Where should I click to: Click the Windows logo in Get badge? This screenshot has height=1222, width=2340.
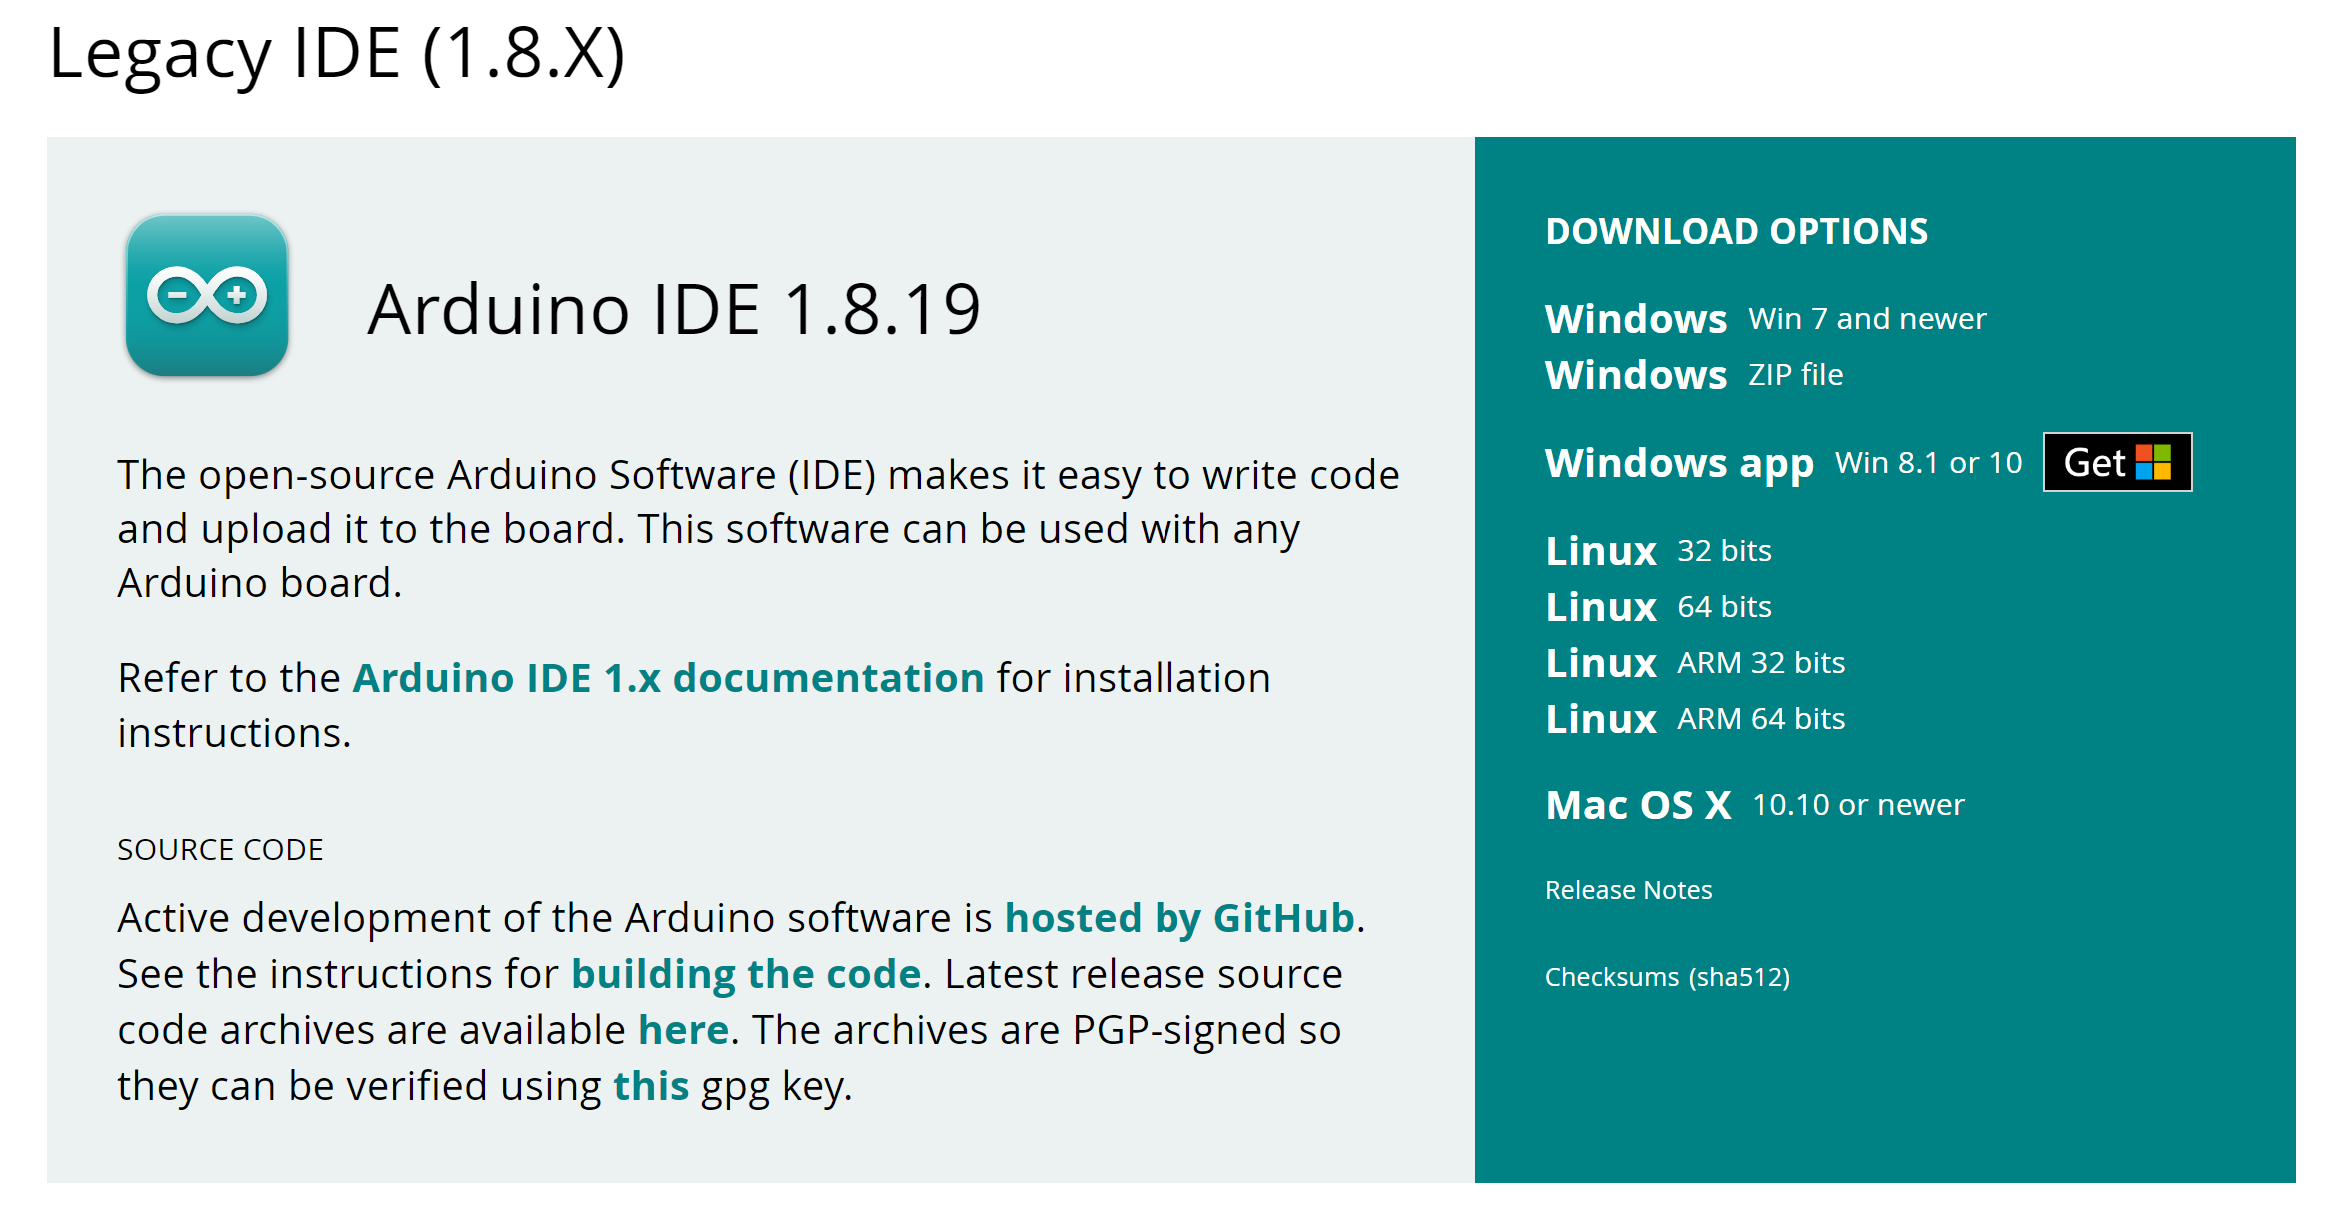(x=2153, y=462)
